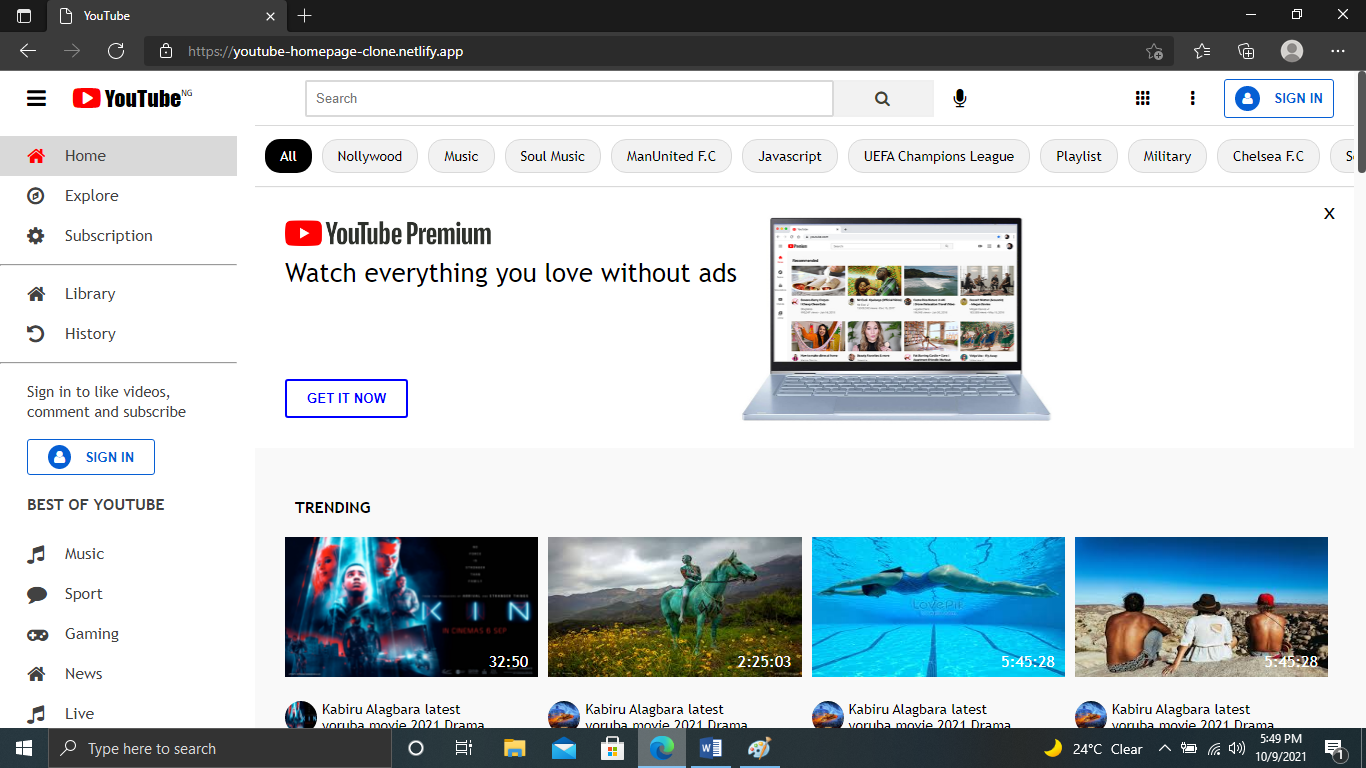Select the Javascript filter chip
The image size is (1366, 768).
pos(790,156)
